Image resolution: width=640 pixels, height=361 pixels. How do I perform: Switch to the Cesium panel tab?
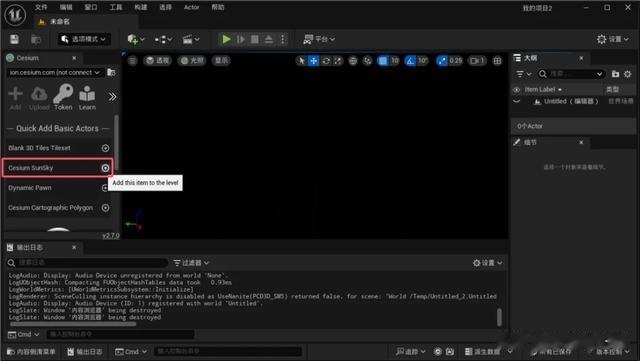click(x=27, y=58)
